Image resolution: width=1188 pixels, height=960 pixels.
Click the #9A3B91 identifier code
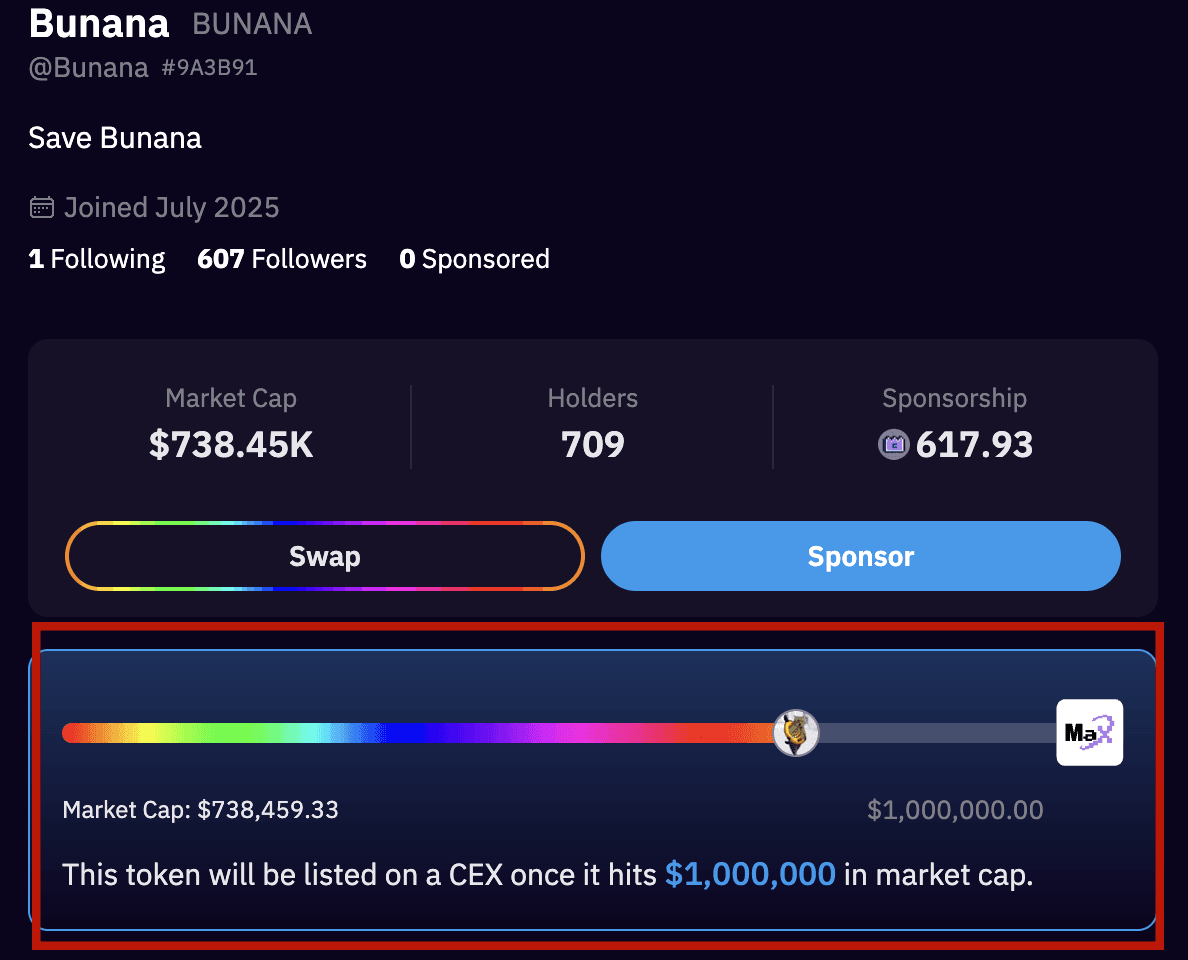coord(209,68)
